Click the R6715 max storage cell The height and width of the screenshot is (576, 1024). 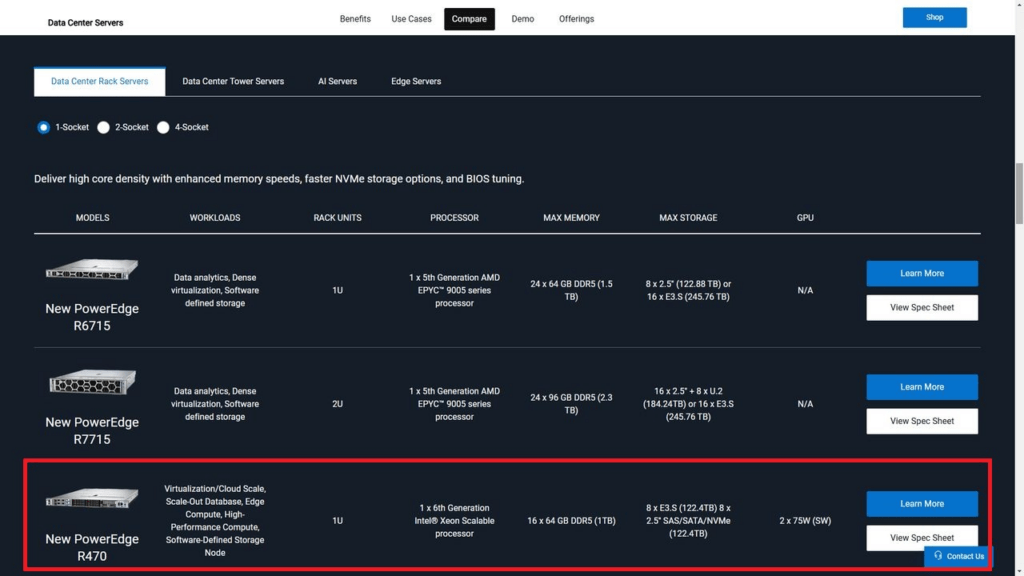click(x=688, y=291)
